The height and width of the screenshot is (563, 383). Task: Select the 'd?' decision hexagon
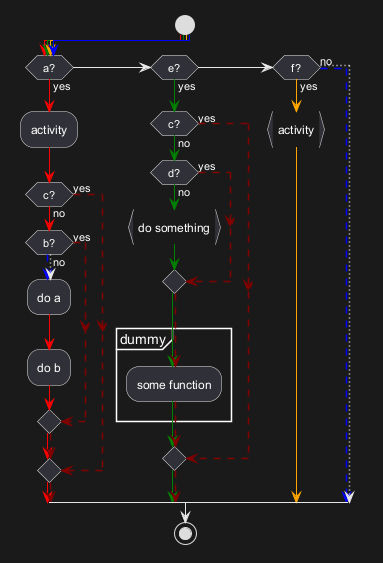(174, 173)
